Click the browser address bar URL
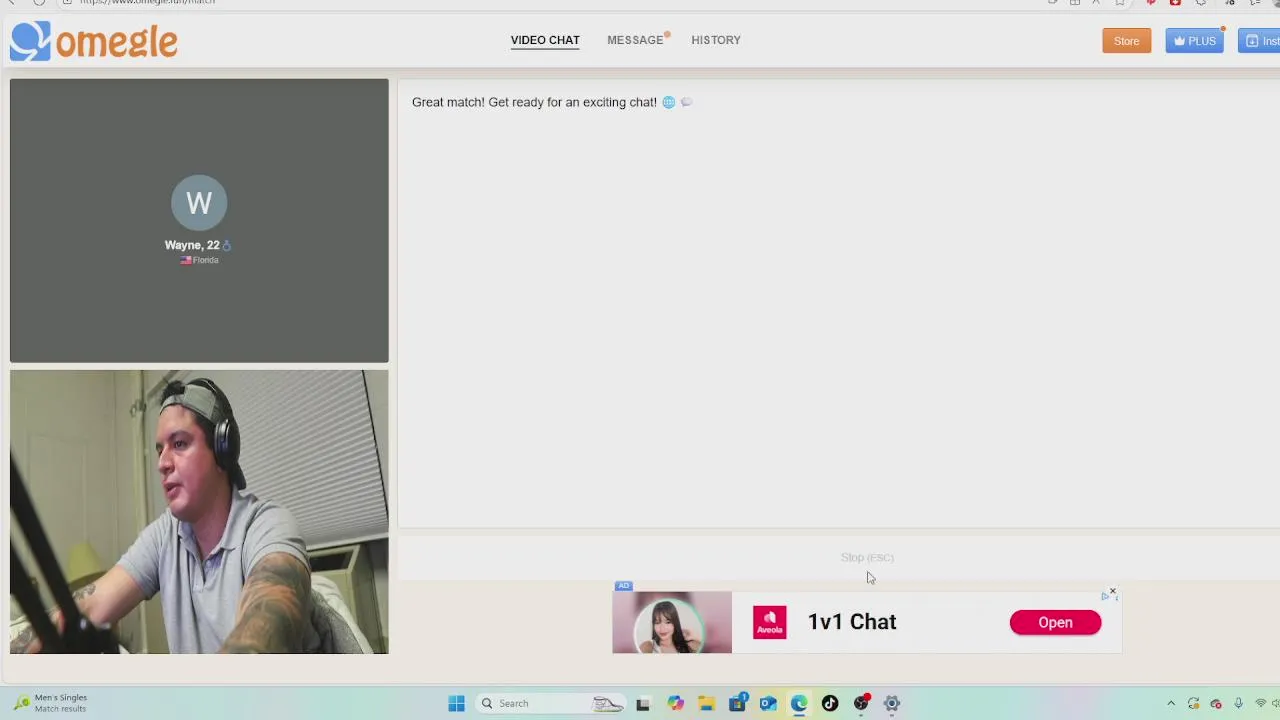The height and width of the screenshot is (720, 1280). click(147, 2)
